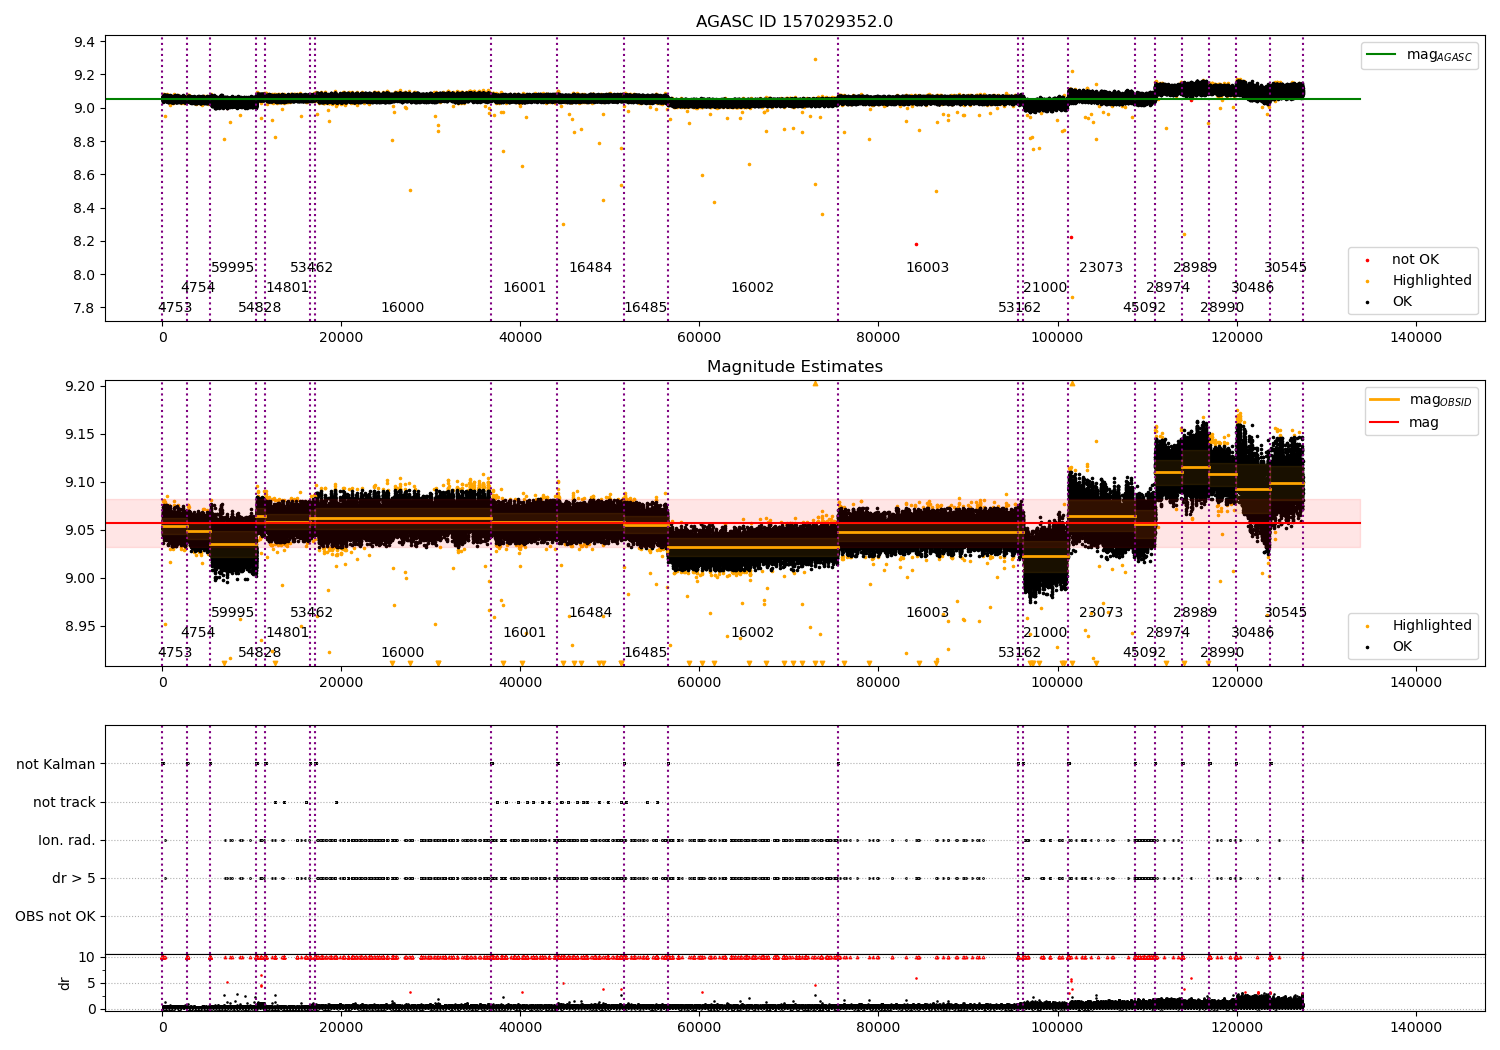Click the 60000 x-axis tick of the top plot
1500x1050 pixels.
pyautogui.click(x=699, y=337)
